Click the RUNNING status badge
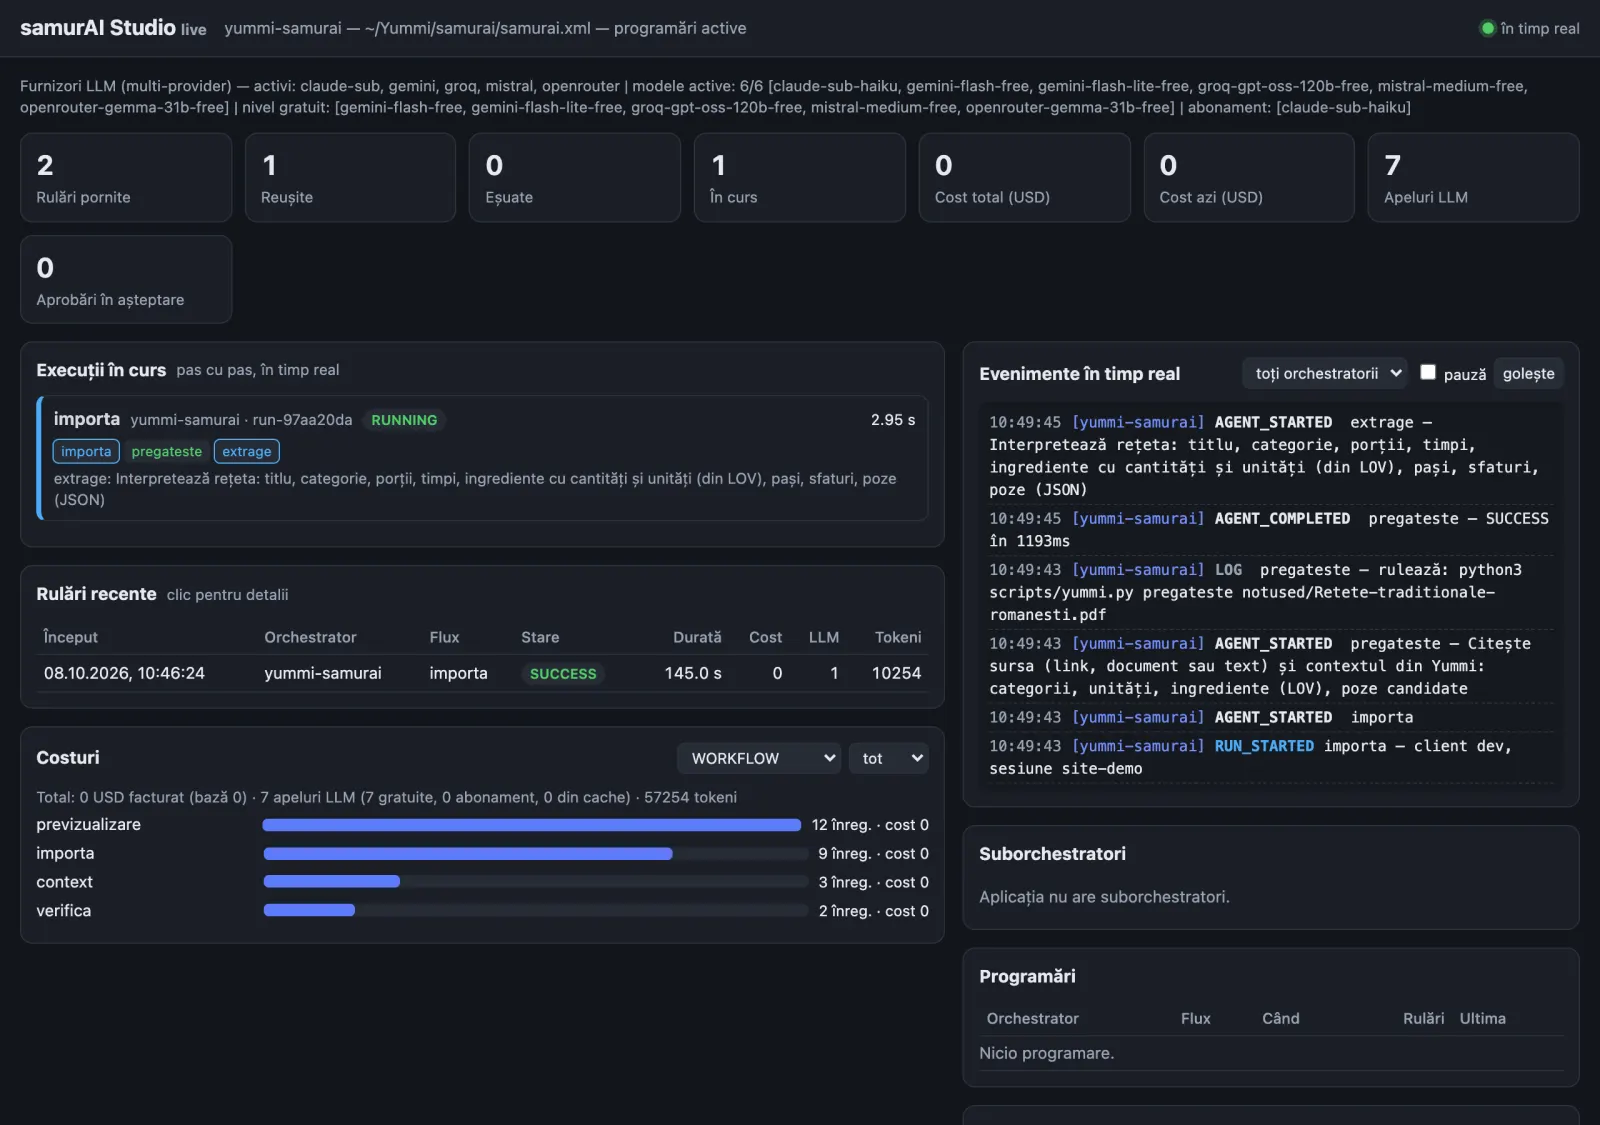The height and width of the screenshot is (1125, 1600). [404, 420]
